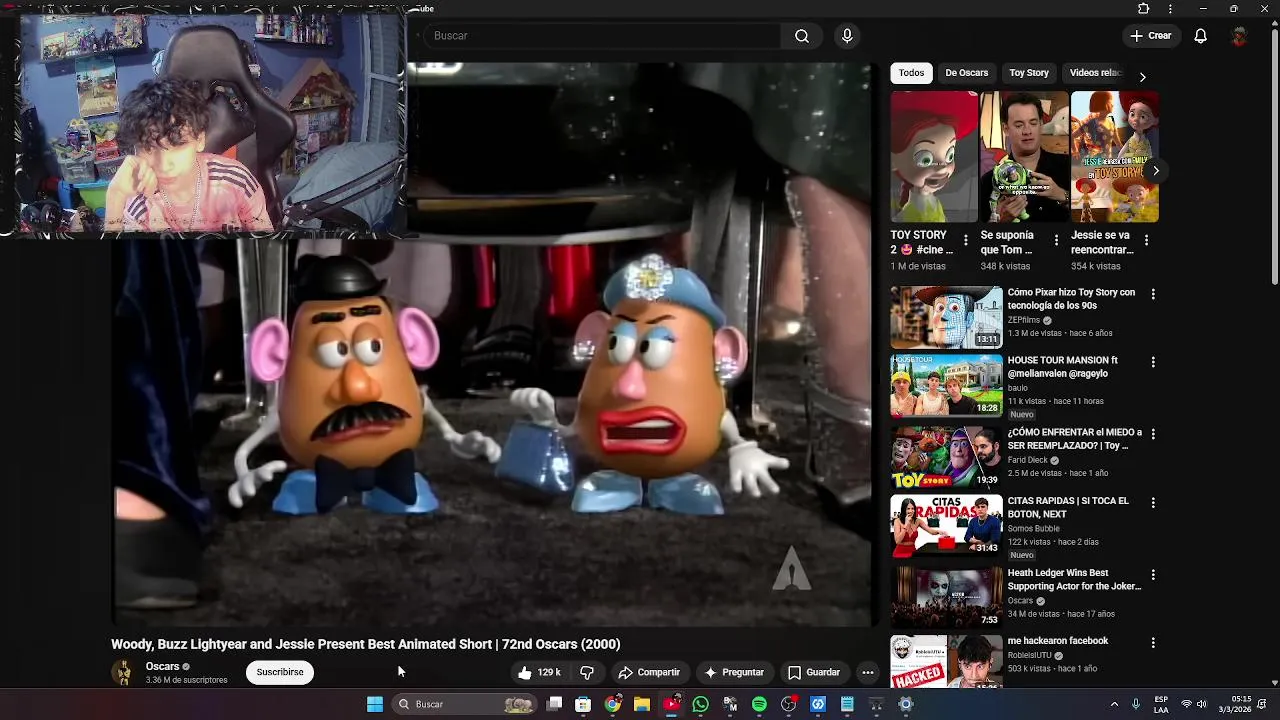Open 'Jessie se va reencontrar' short thumbnail

(1115, 157)
